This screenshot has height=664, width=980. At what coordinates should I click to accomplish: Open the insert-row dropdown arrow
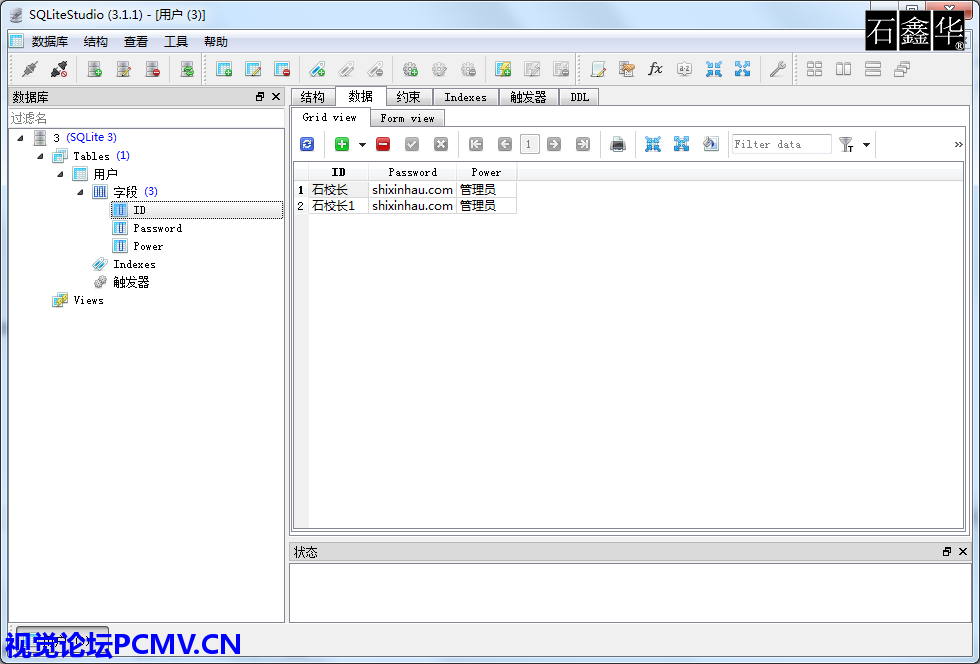point(362,145)
